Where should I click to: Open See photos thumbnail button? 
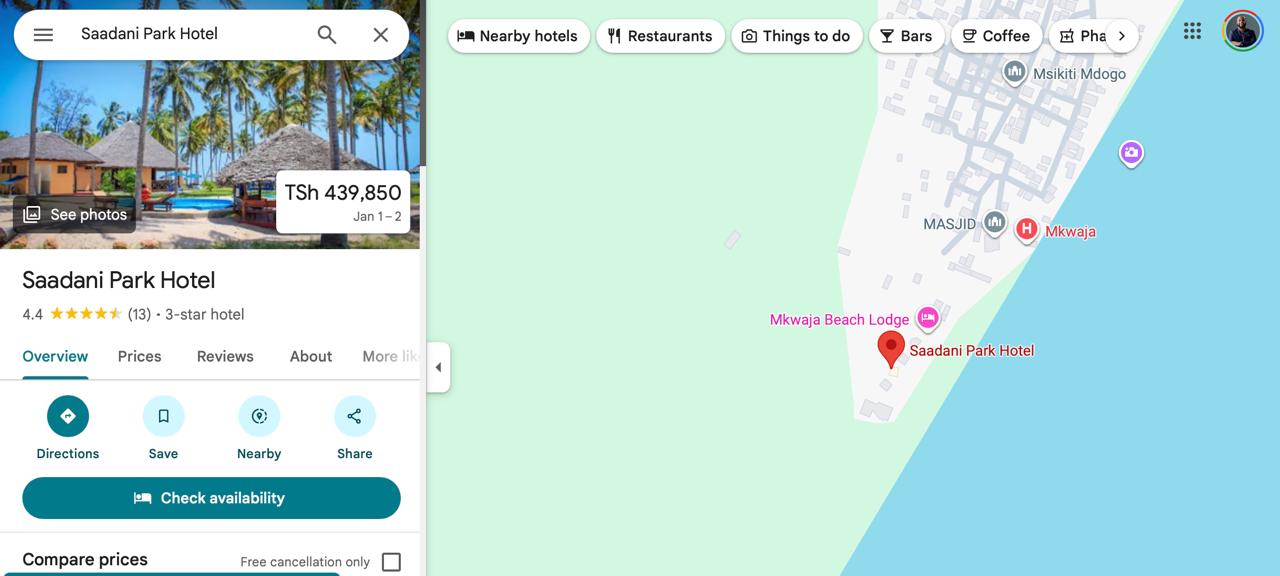click(75, 214)
